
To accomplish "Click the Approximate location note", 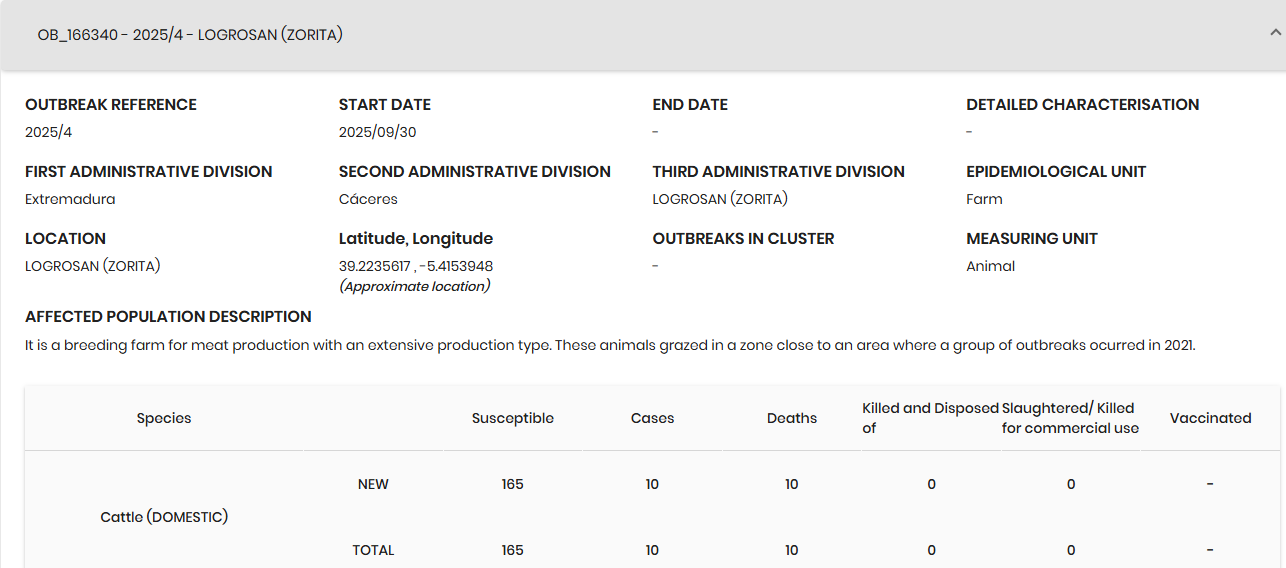I will point(414,286).
